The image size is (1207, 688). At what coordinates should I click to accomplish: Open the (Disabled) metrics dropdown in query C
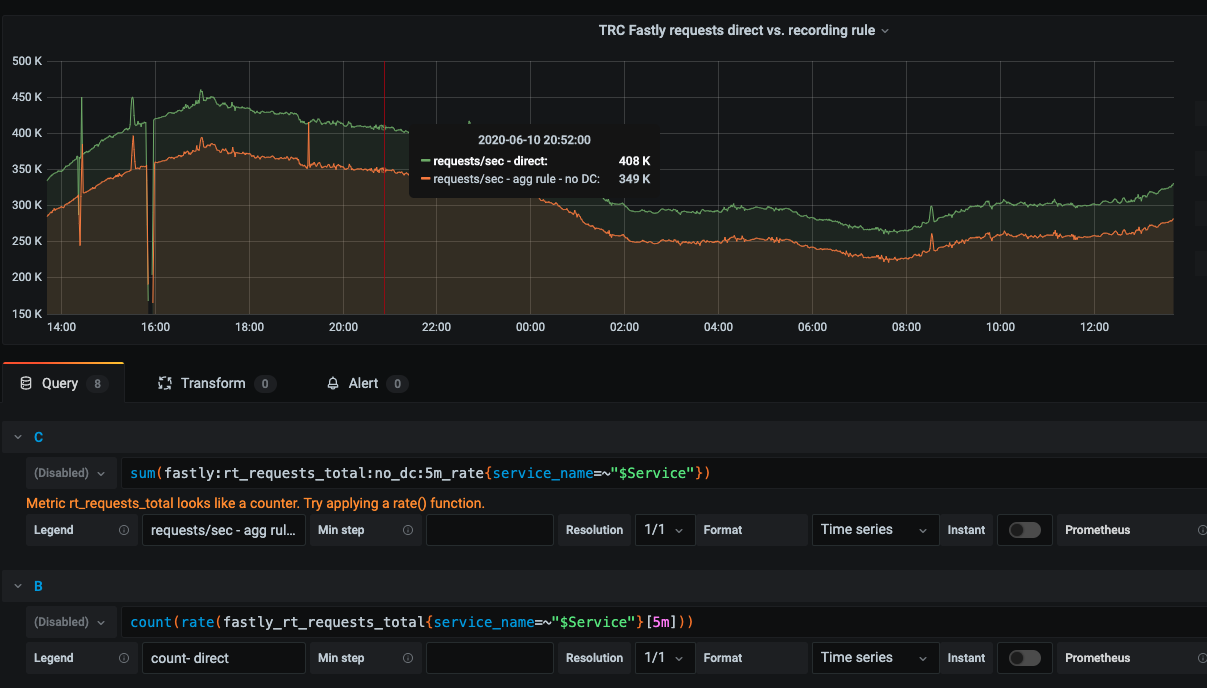click(x=69, y=473)
